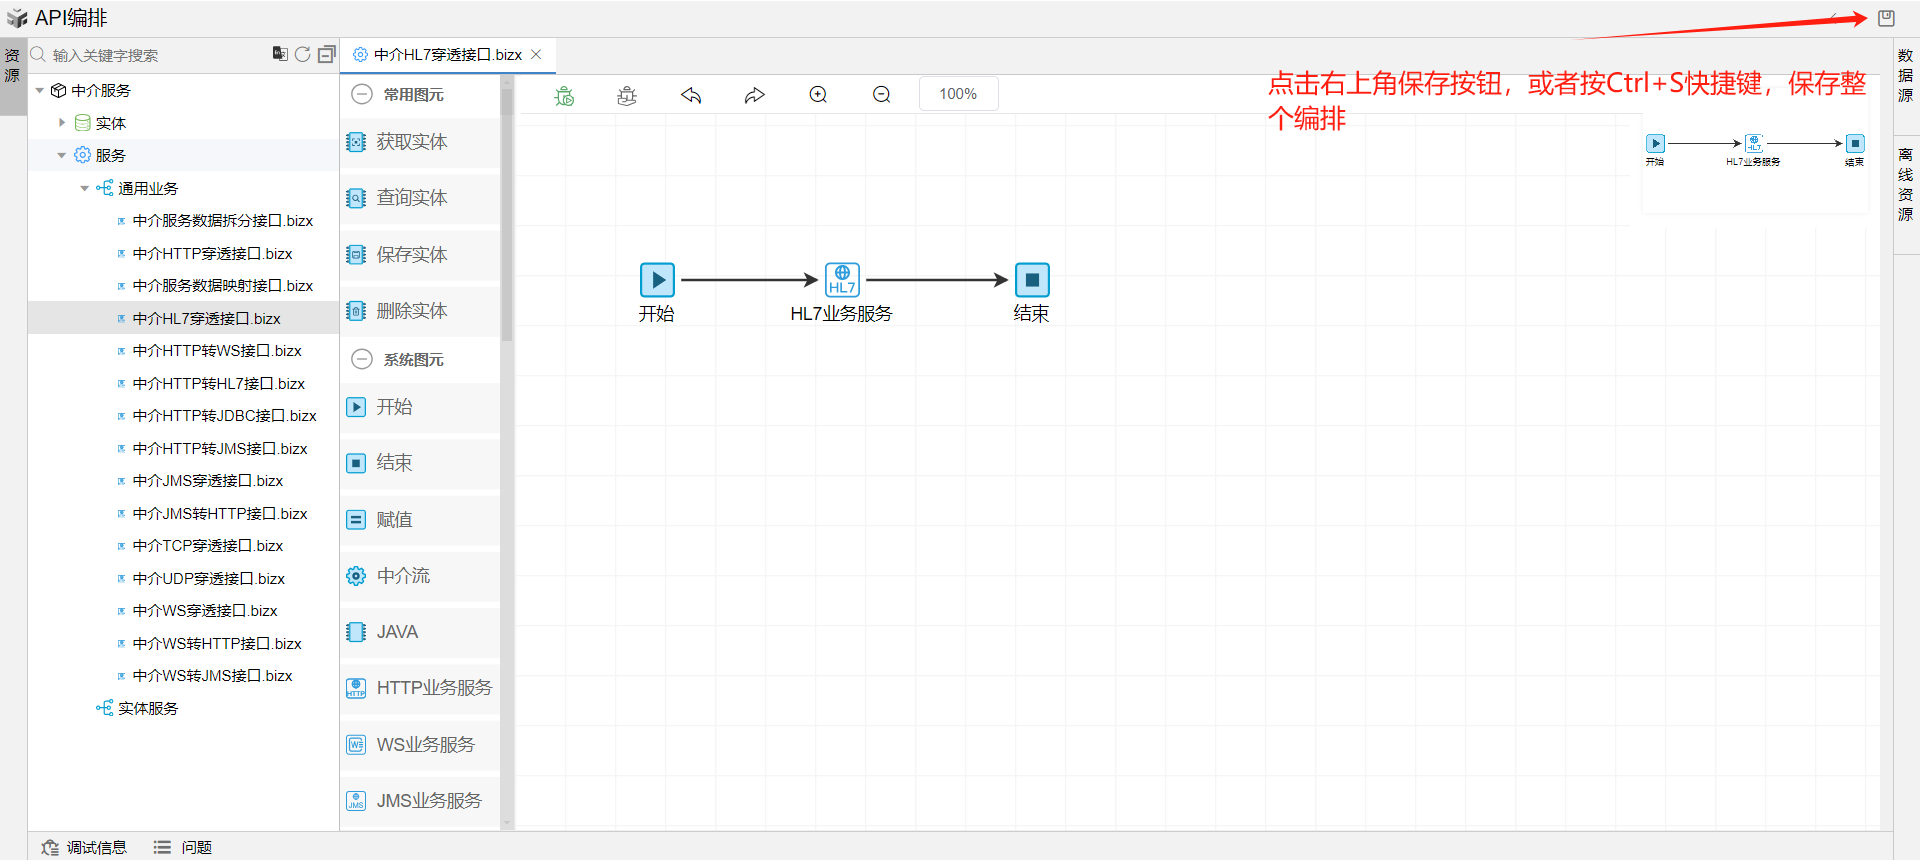Collapse the 服务 tree node
The height and width of the screenshot is (860, 1920).
pos(62,155)
